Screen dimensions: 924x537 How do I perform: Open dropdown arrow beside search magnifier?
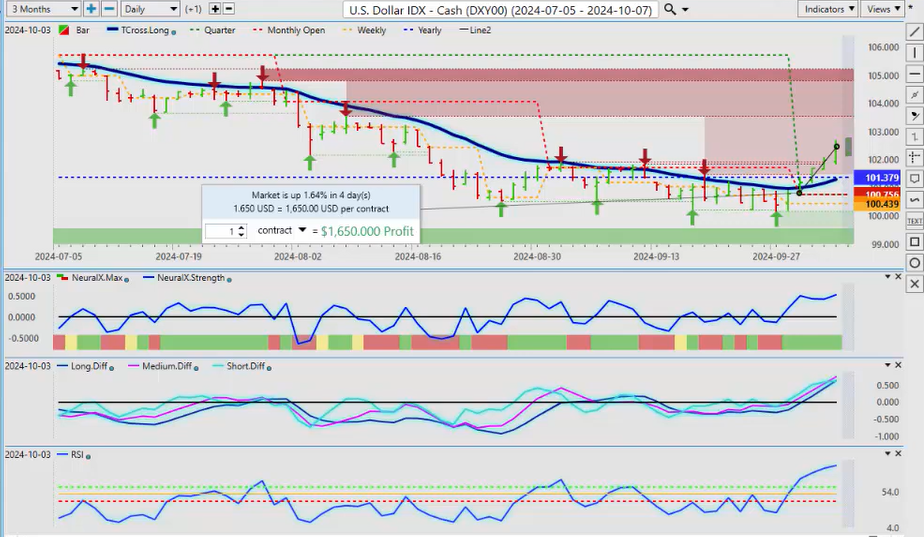[685, 9]
